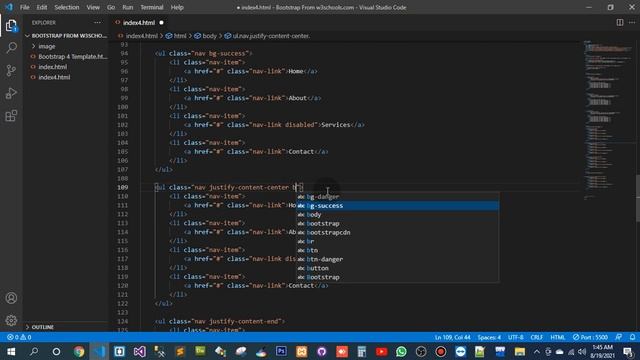Change language mode via HTML status item
Screen dimensions: 640x360
click(558, 337)
